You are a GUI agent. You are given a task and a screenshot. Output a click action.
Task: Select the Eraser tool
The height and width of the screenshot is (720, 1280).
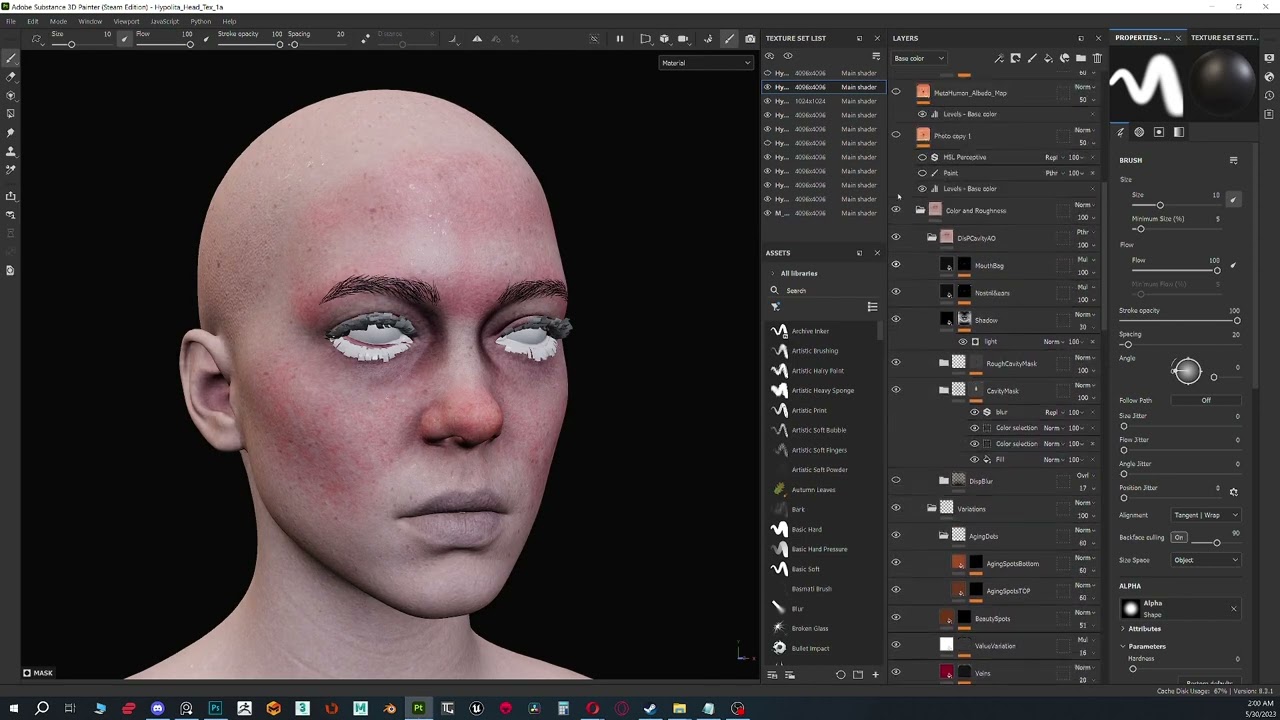pos(11,77)
